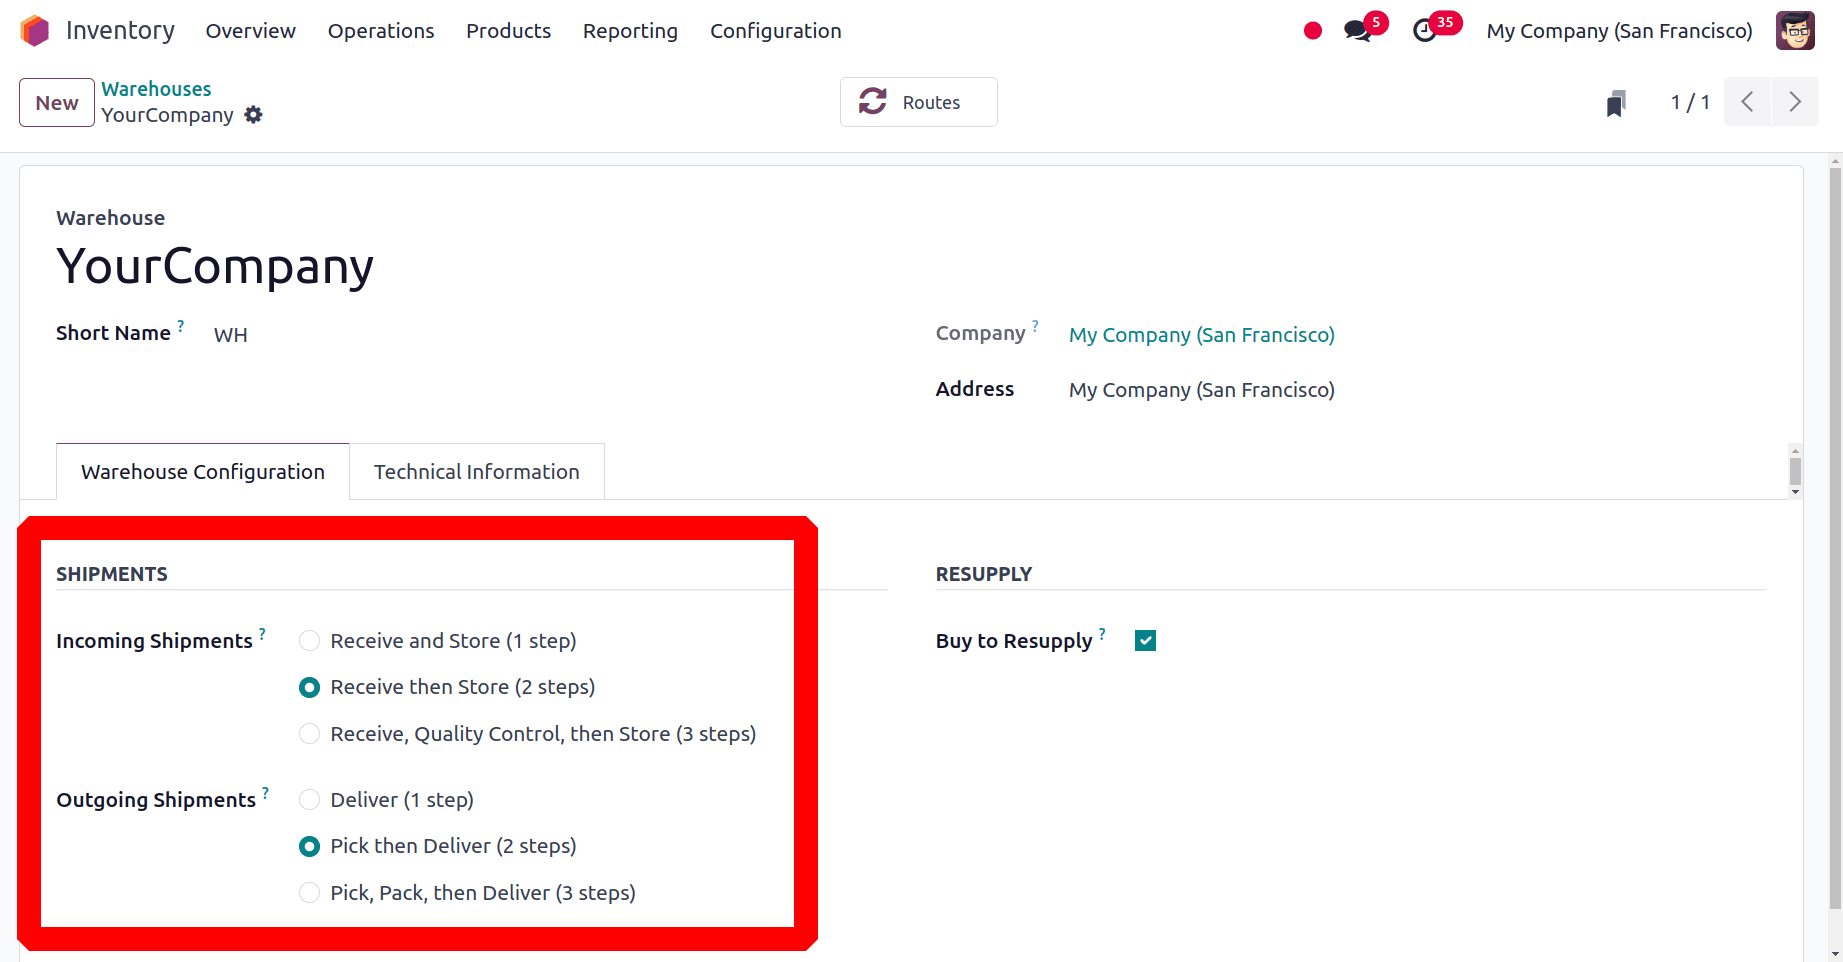
Task: Open the gear actions menu beside YourCompany
Action: [254, 115]
